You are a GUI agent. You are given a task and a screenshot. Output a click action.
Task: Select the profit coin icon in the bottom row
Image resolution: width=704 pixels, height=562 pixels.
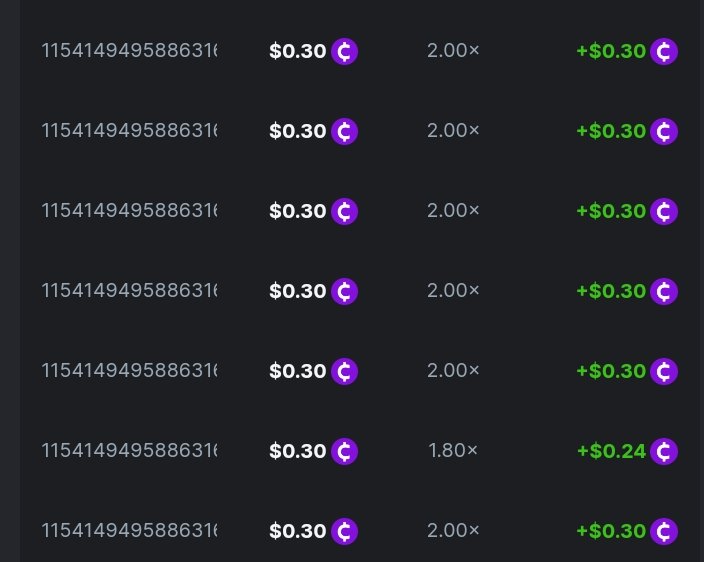pos(664,531)
